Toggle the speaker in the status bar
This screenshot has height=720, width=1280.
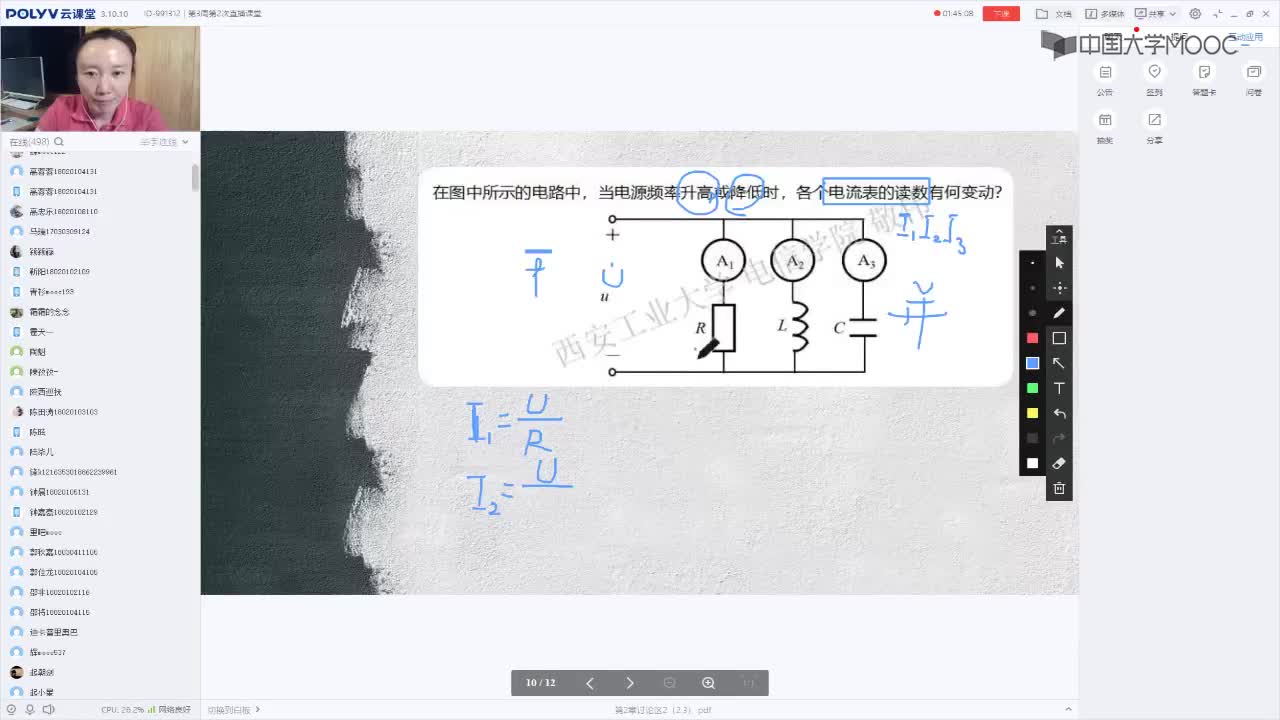(47, 710)
